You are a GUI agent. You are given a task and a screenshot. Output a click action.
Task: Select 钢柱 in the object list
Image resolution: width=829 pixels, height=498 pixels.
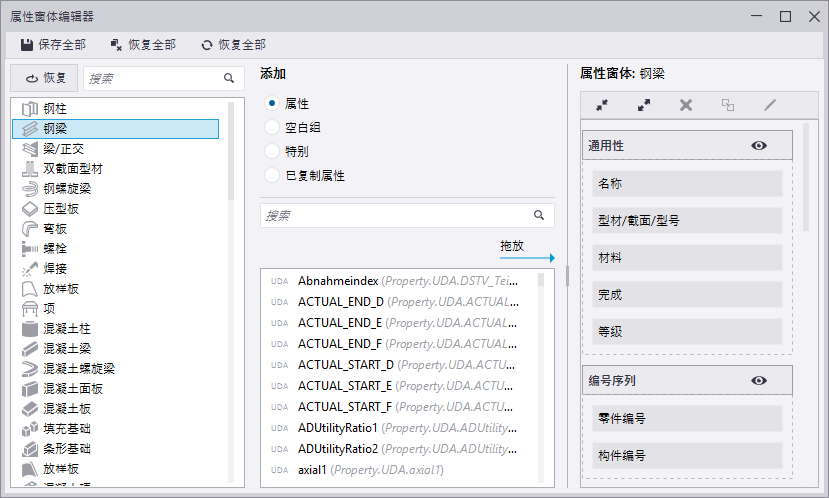(115, 109)
